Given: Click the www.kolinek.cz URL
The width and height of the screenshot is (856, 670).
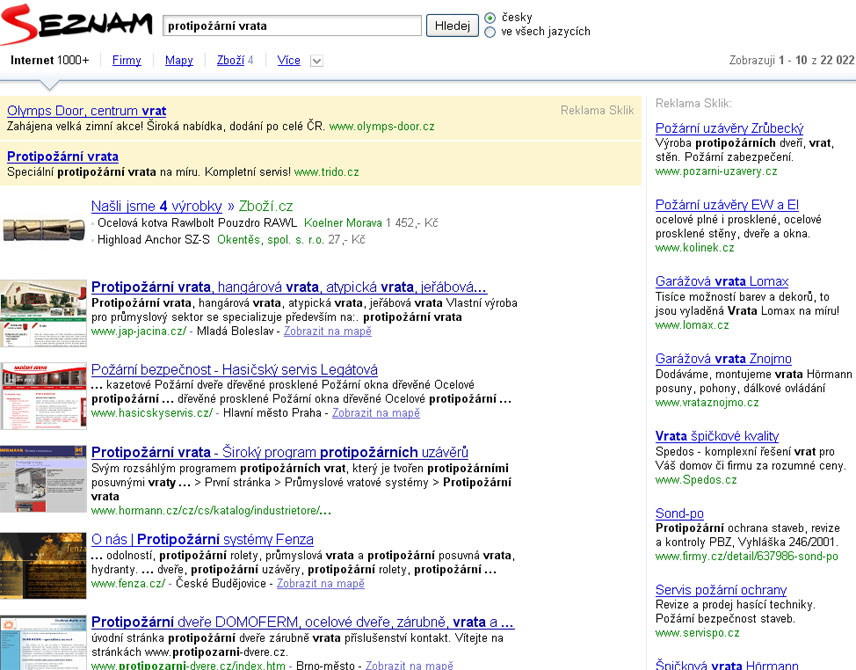Looking at the screenshot, I should [x=695, y=248].
